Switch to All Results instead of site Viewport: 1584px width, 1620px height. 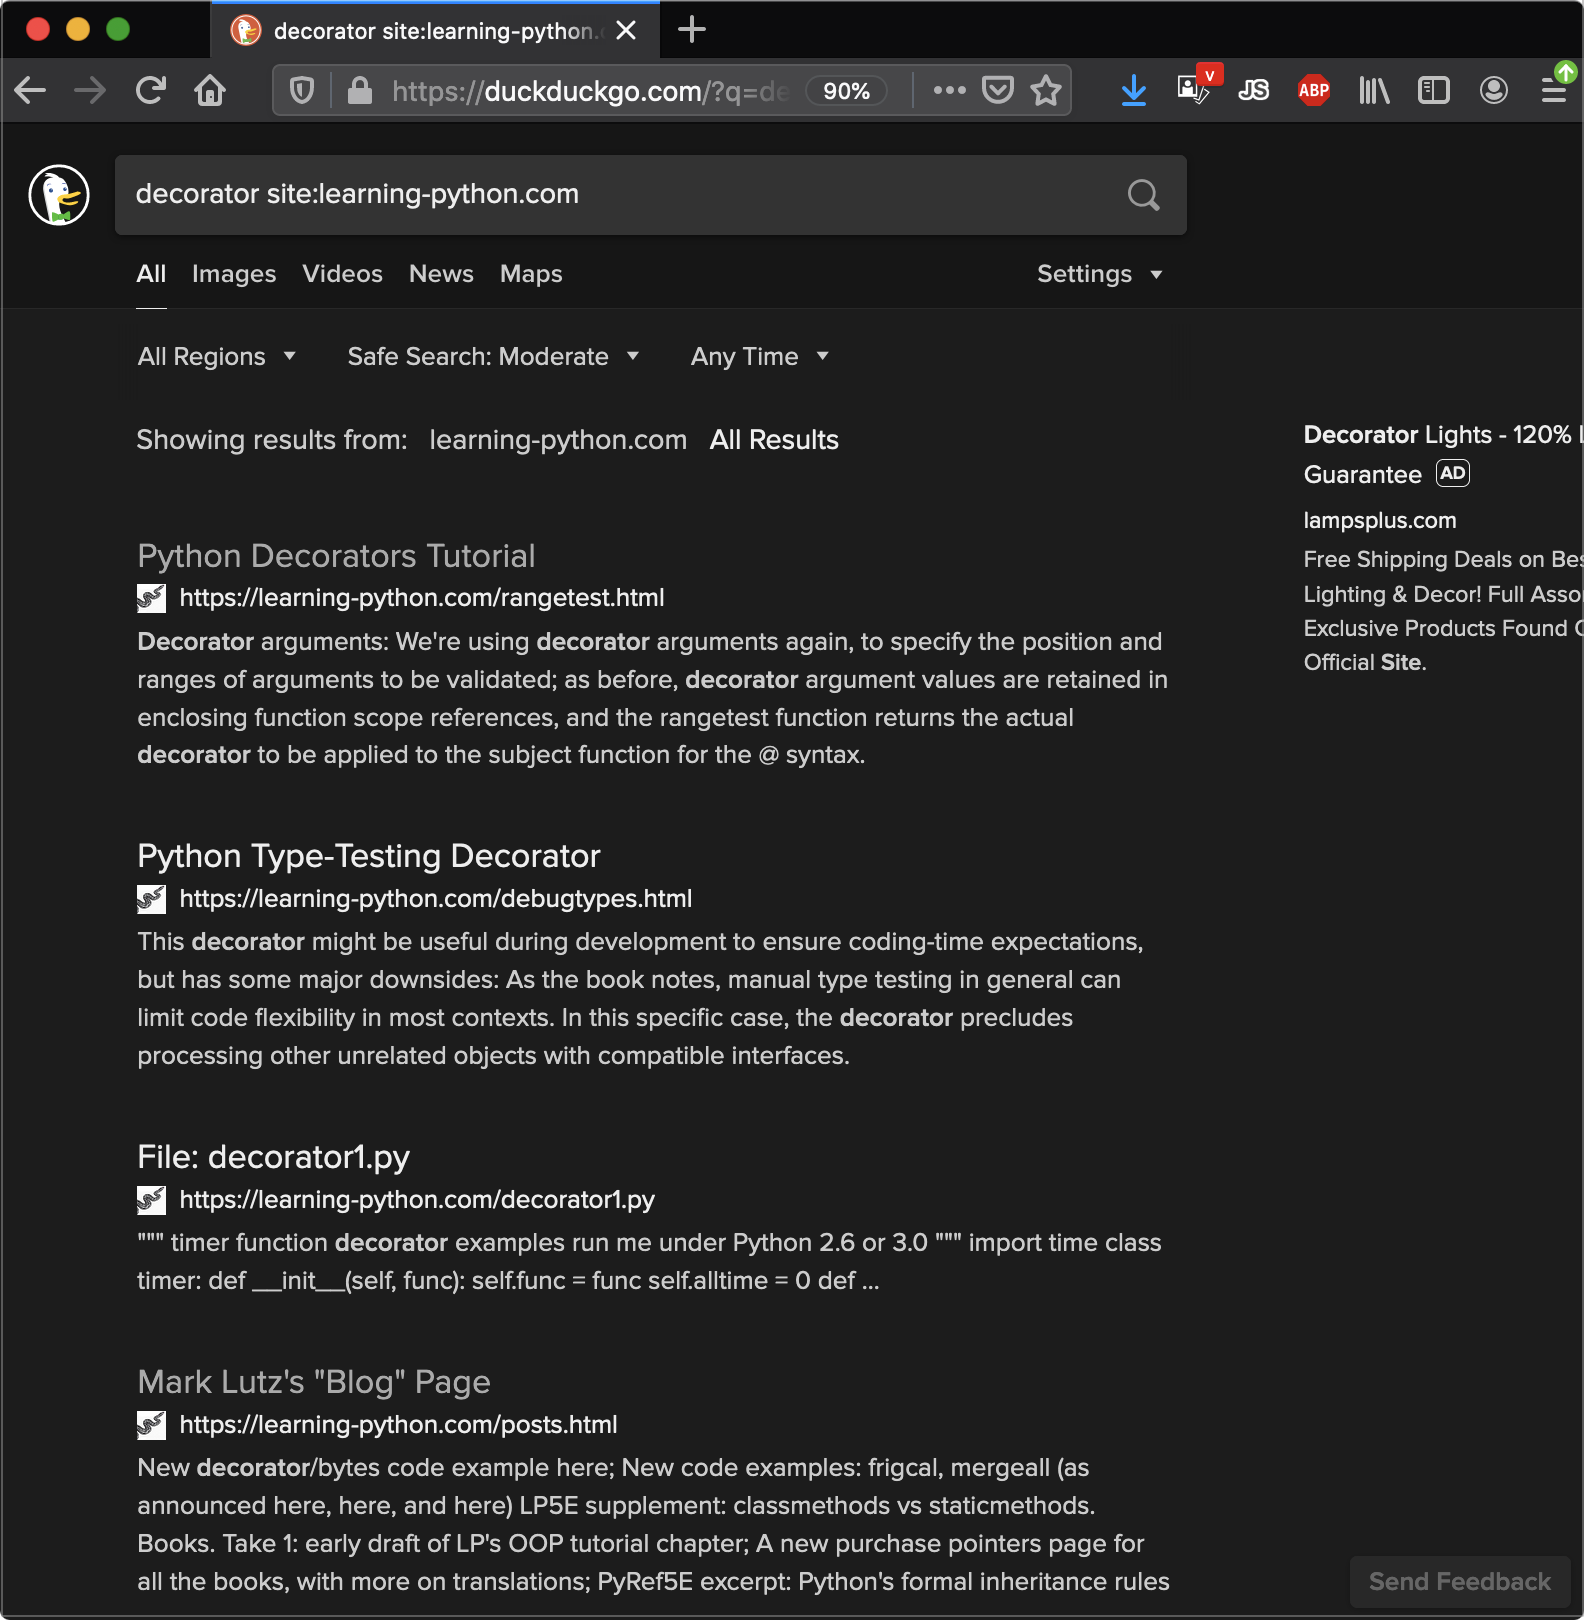(773, 440)
